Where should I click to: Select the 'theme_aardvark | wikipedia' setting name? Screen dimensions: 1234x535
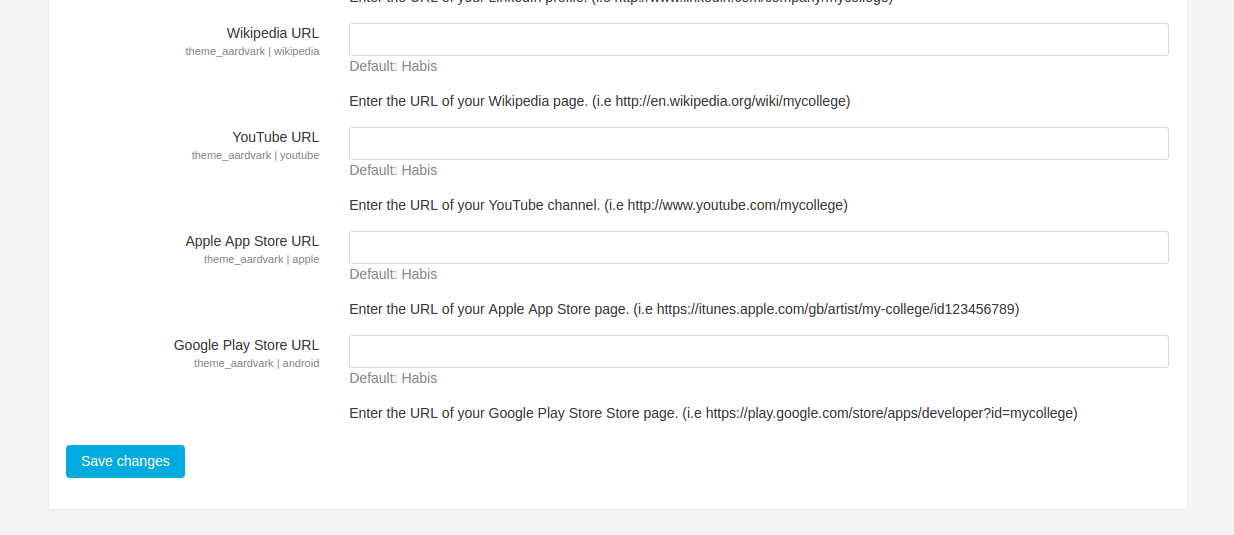(252, 51)
